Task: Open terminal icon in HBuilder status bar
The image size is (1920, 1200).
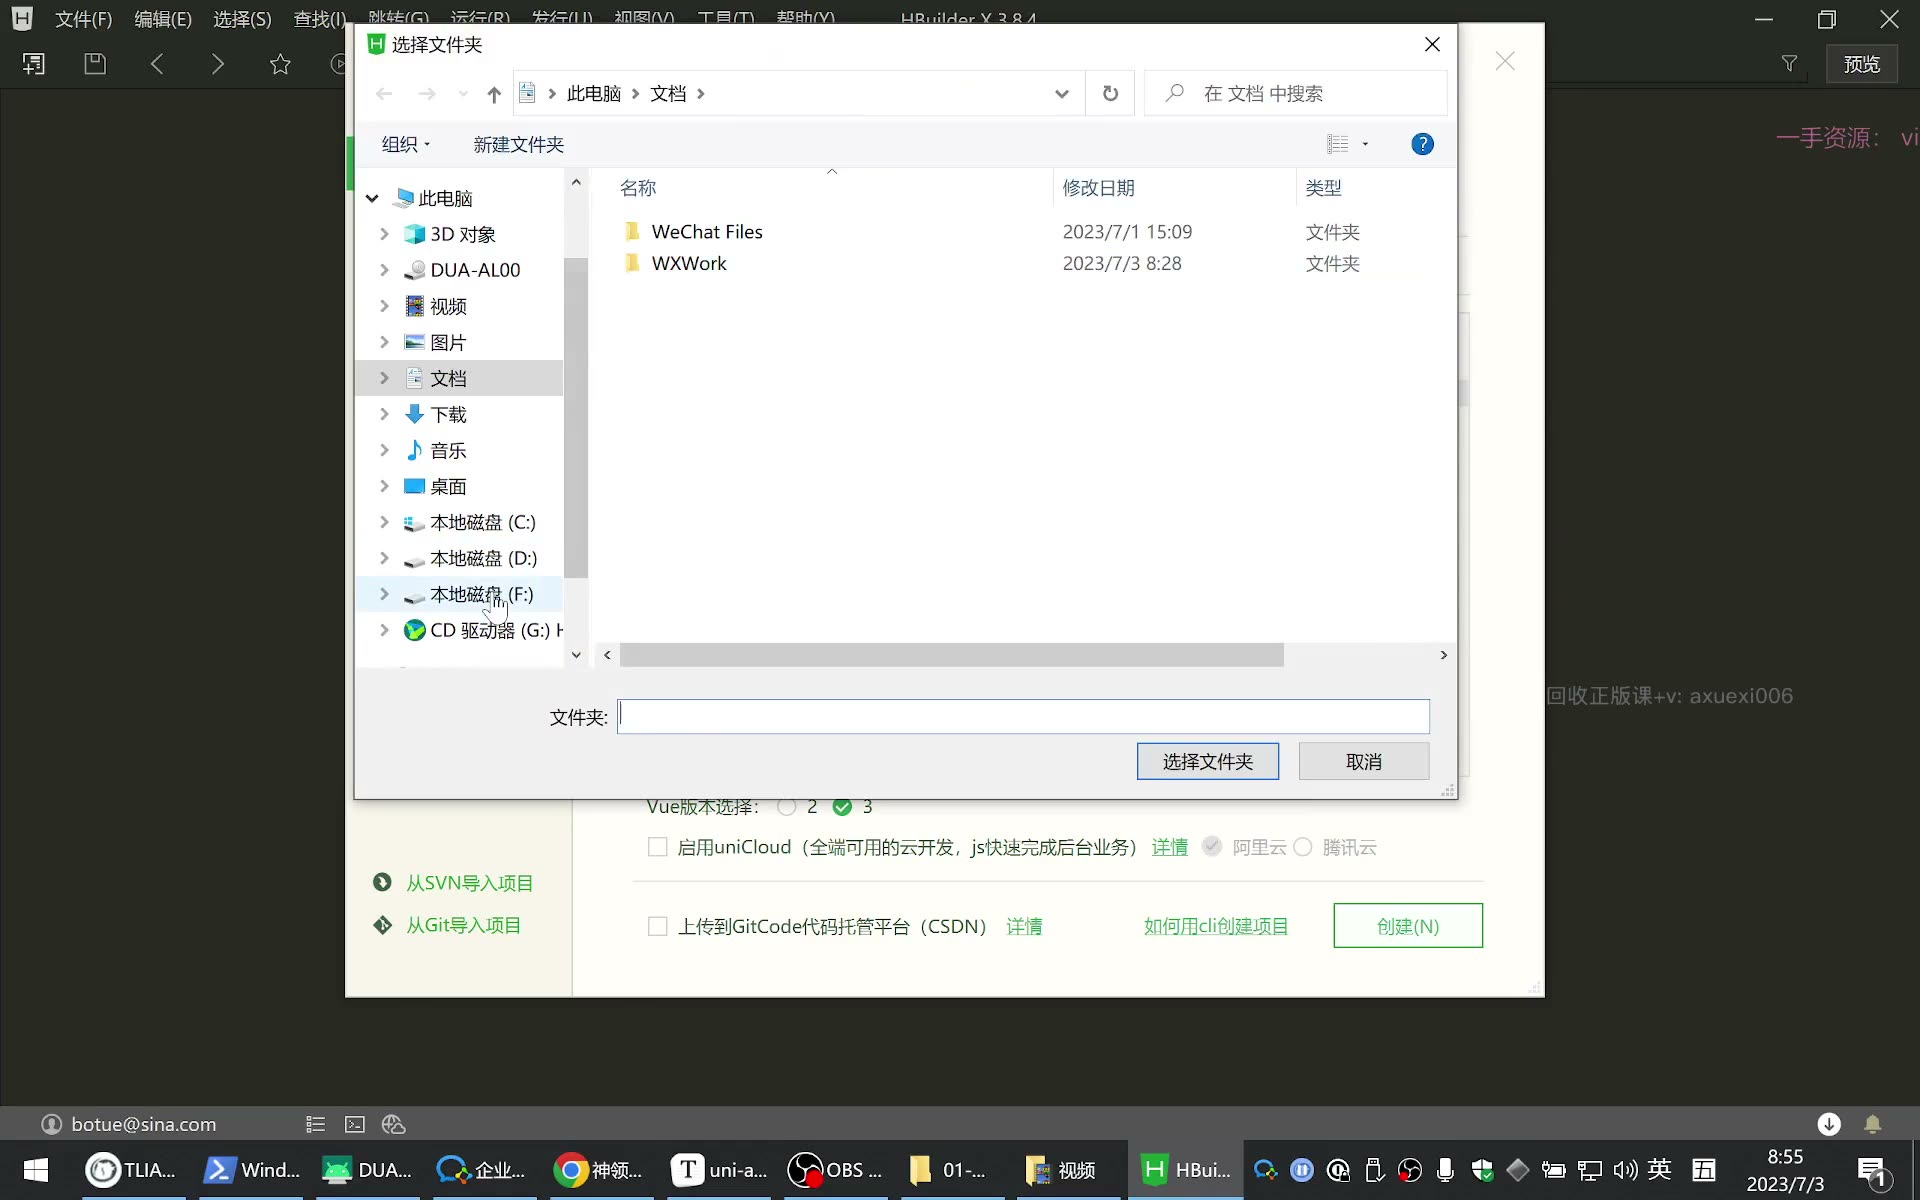Action: tap(355, 1124)
